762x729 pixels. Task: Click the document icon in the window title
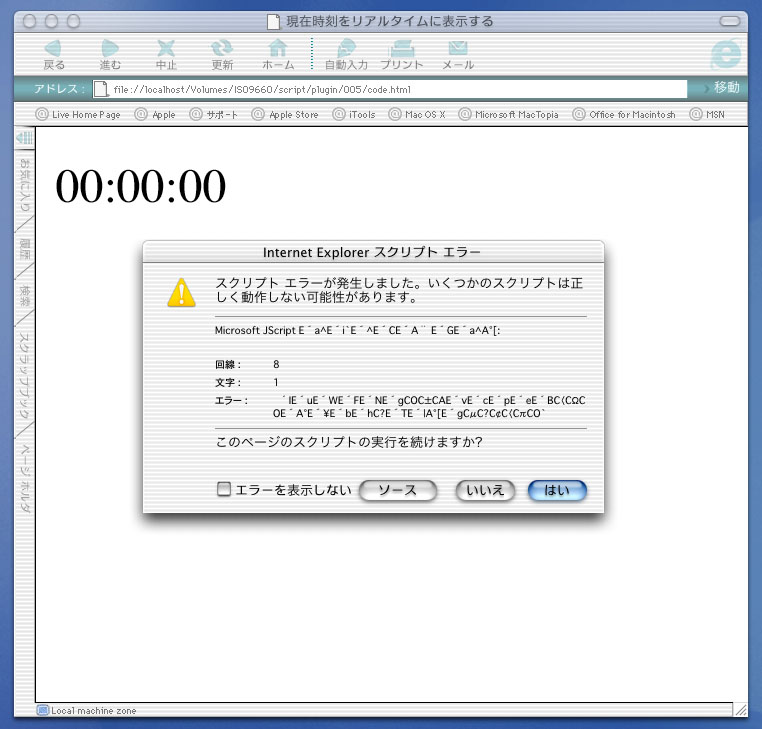(274, 21)
